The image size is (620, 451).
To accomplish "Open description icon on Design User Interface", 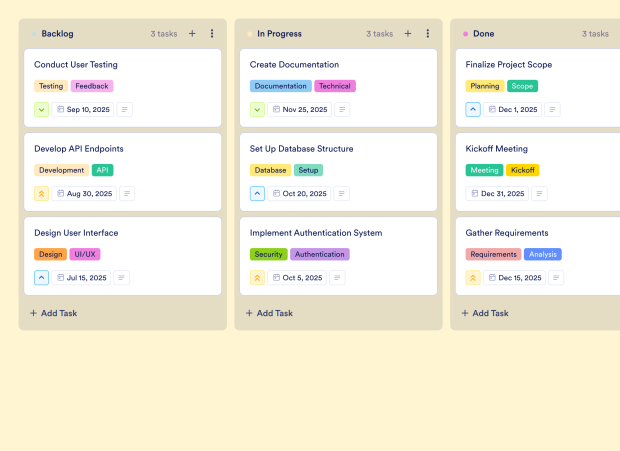I will (x=121, y=278).
